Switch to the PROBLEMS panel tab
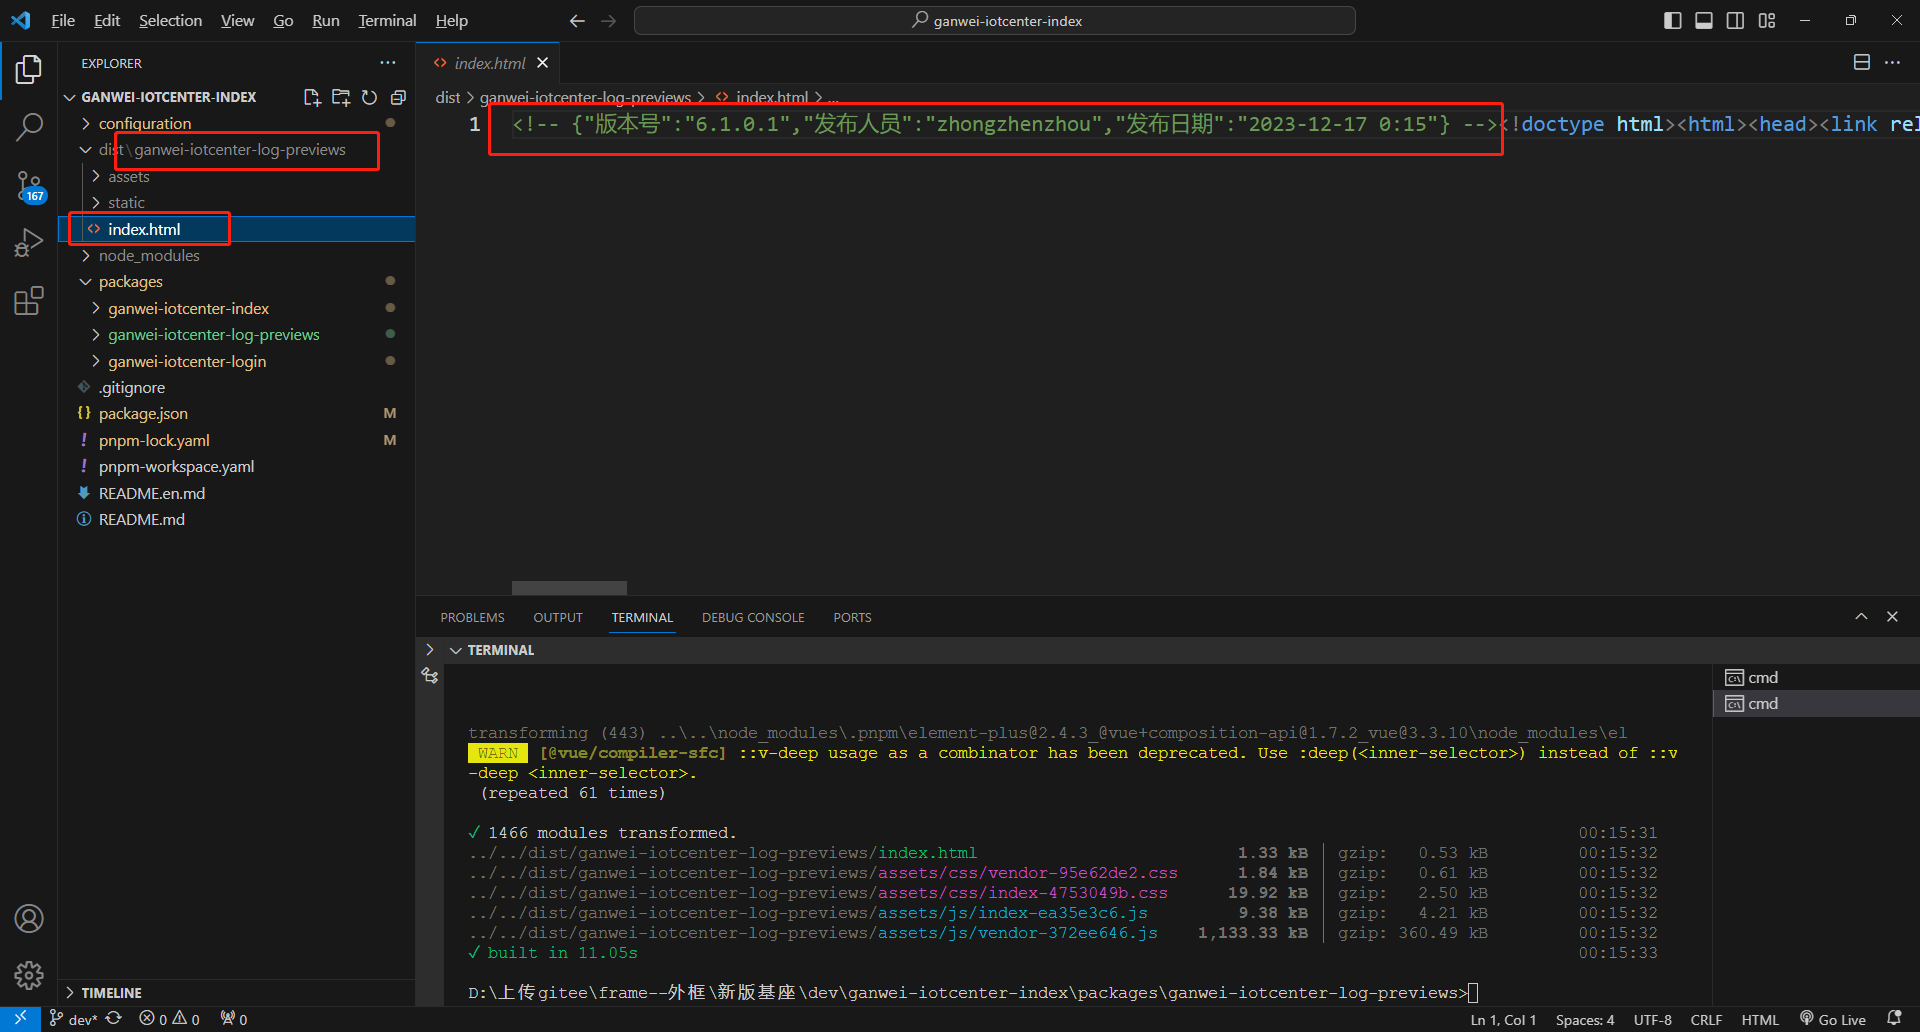 point(472,618)
